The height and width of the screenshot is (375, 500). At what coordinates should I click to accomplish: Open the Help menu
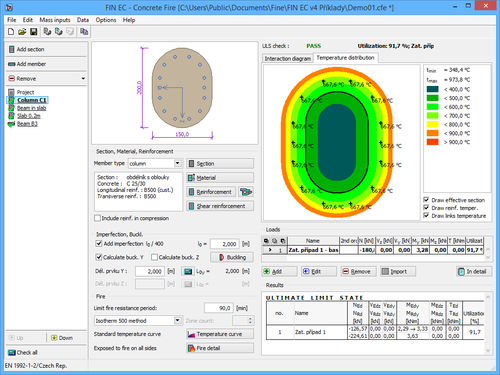pyautogui.click(x=129, y=20)
